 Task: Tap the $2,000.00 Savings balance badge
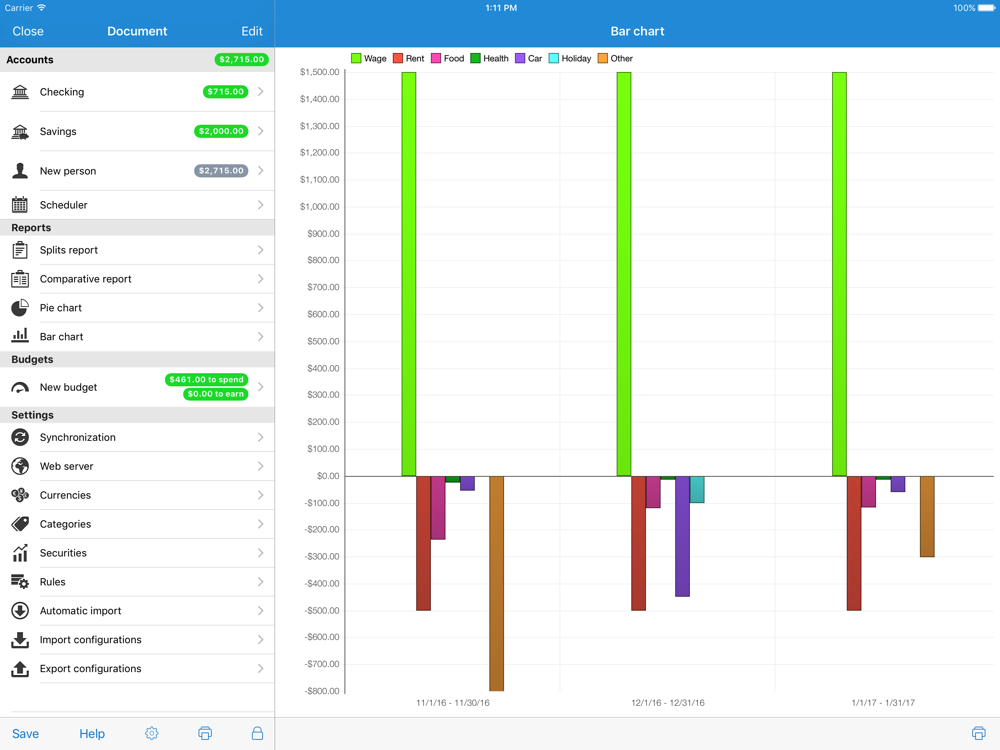point(221,131)
